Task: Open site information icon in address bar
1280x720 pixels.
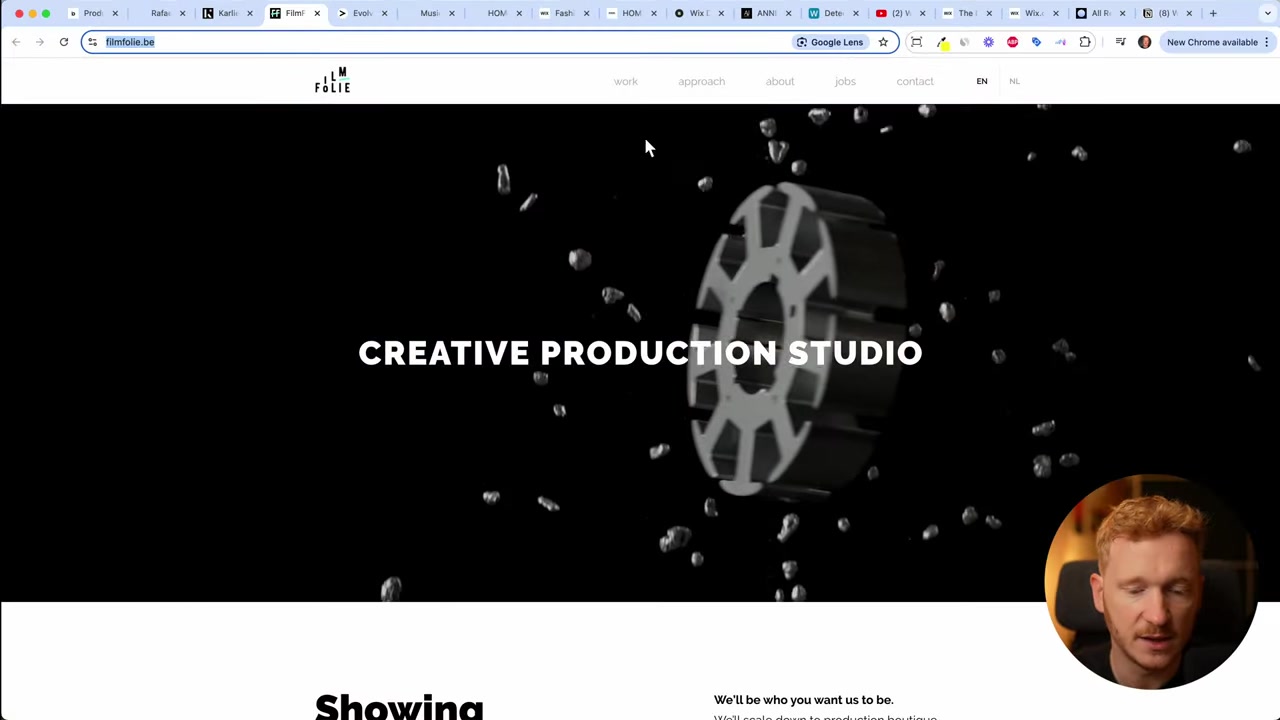Action: [x=93, y=42]
